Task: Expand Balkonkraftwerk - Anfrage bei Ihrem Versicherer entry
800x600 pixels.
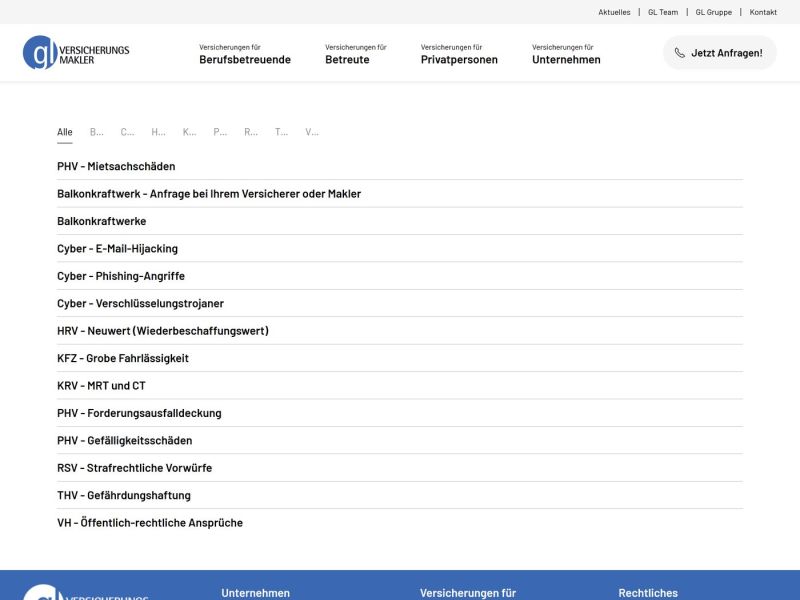Action: tap(400, 194)
